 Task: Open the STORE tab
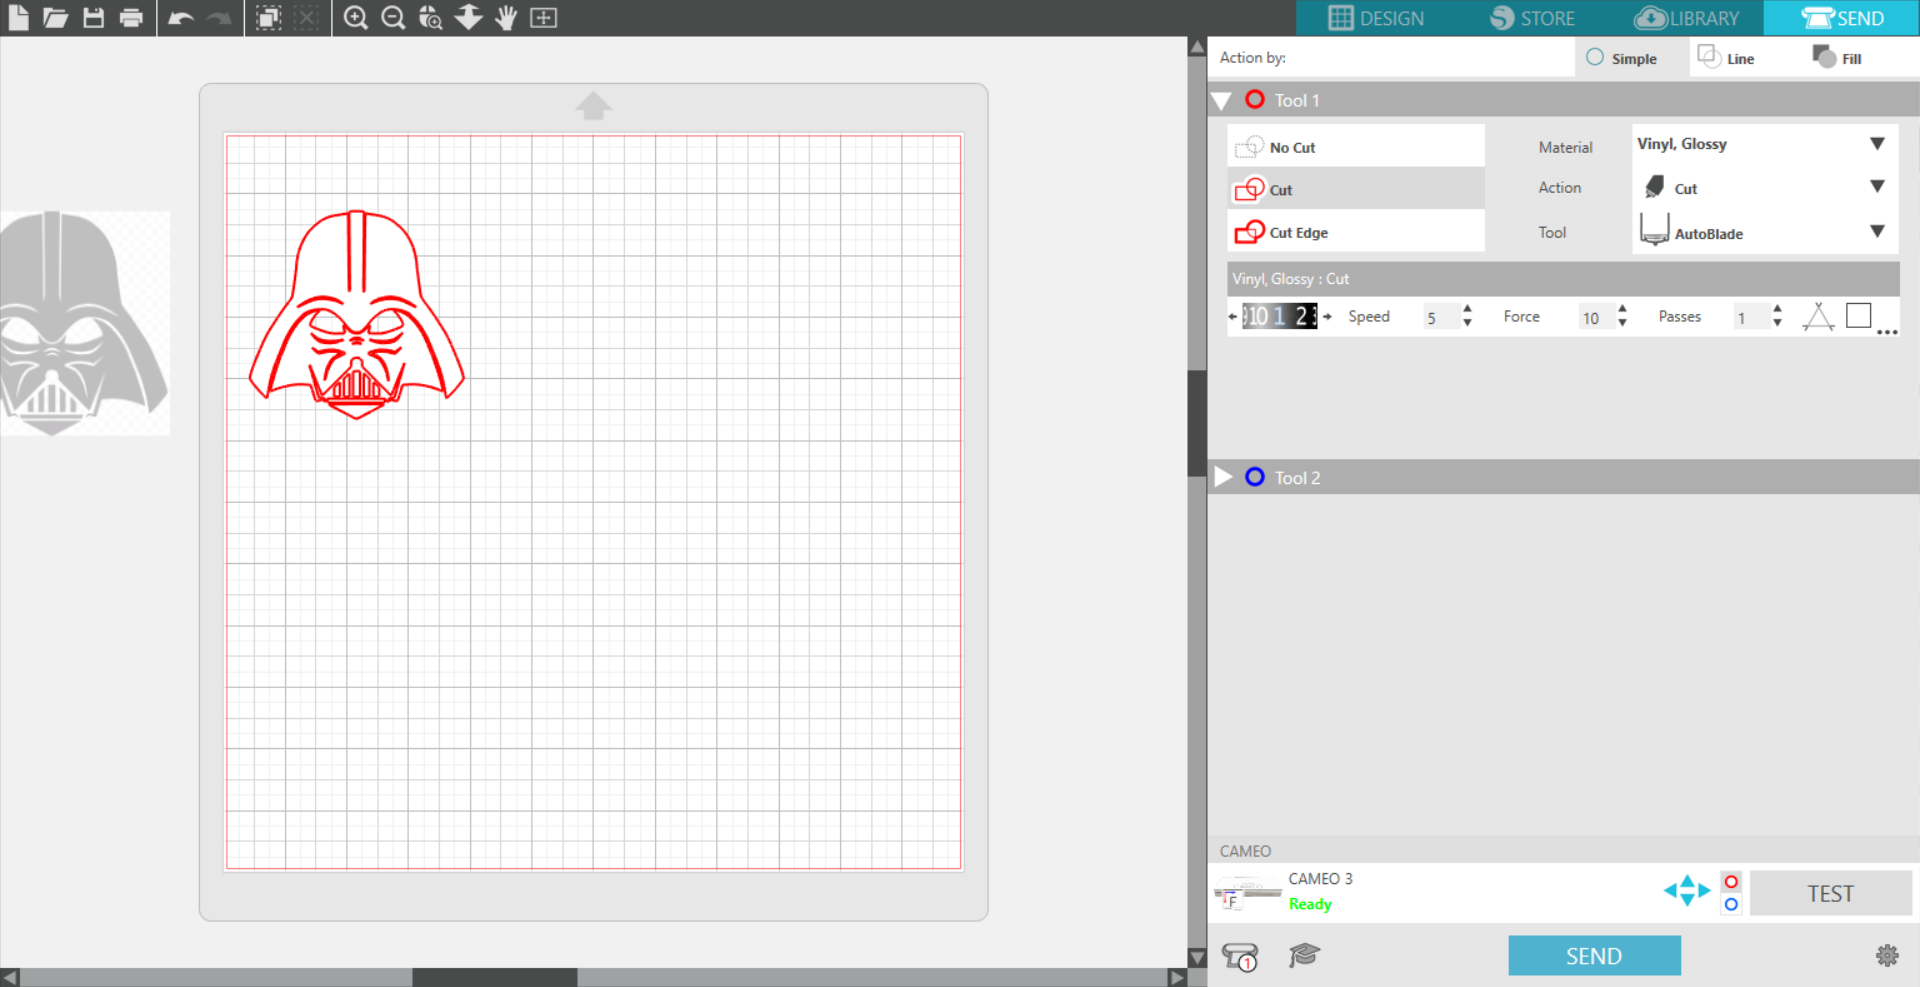point(1532,18)
